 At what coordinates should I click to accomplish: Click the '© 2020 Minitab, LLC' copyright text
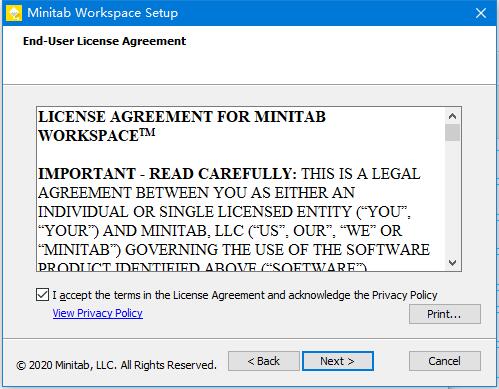click(x=116, y=365)
